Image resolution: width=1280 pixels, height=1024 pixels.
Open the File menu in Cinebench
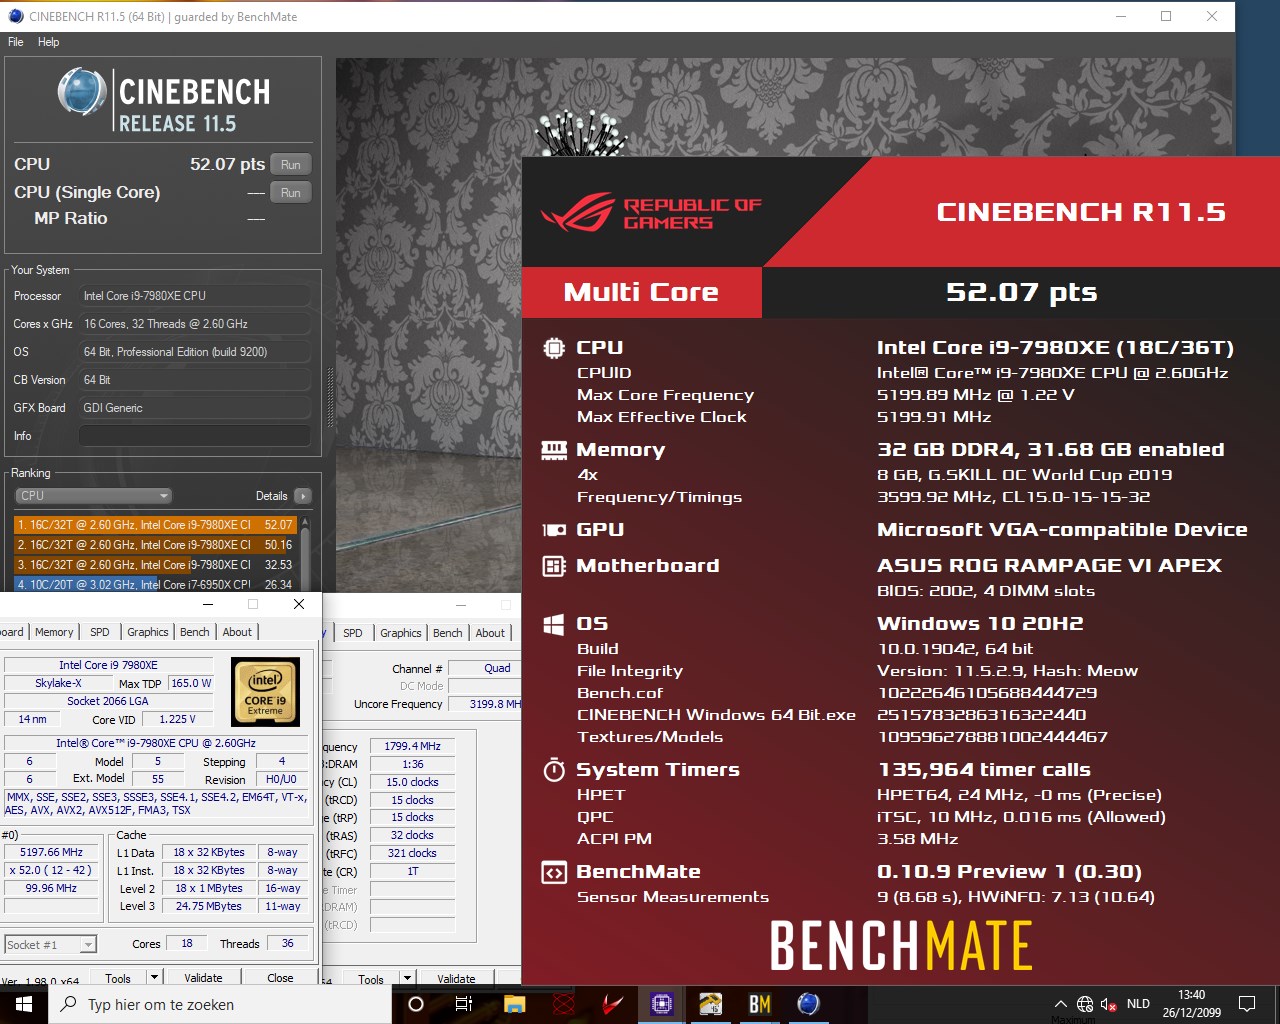click(16, 42)
